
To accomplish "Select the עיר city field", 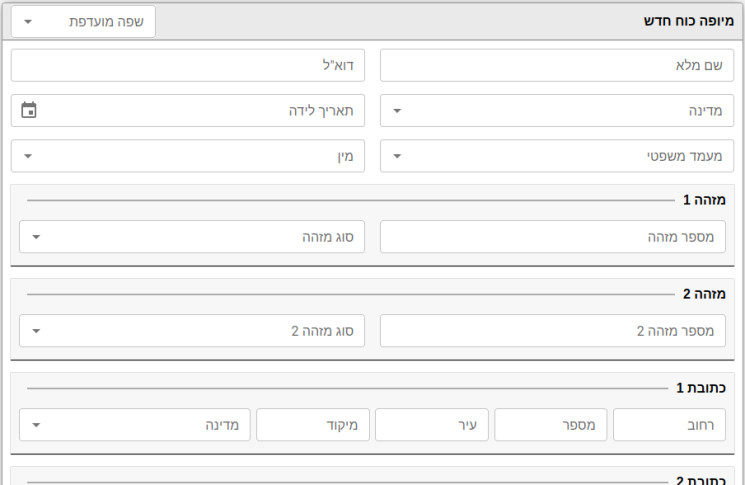I will coord(432,425).
